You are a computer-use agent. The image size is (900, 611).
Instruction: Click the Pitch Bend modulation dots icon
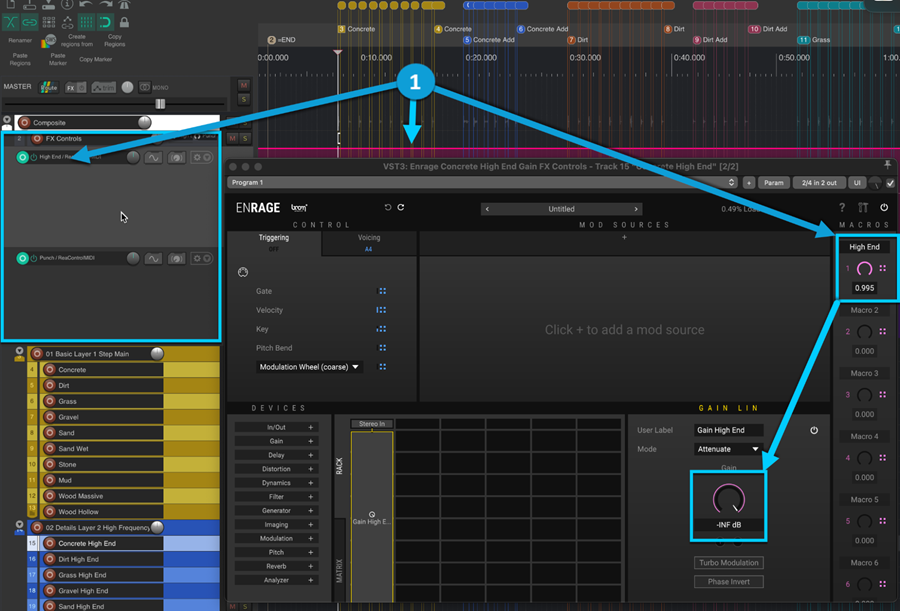coord(382,348)
